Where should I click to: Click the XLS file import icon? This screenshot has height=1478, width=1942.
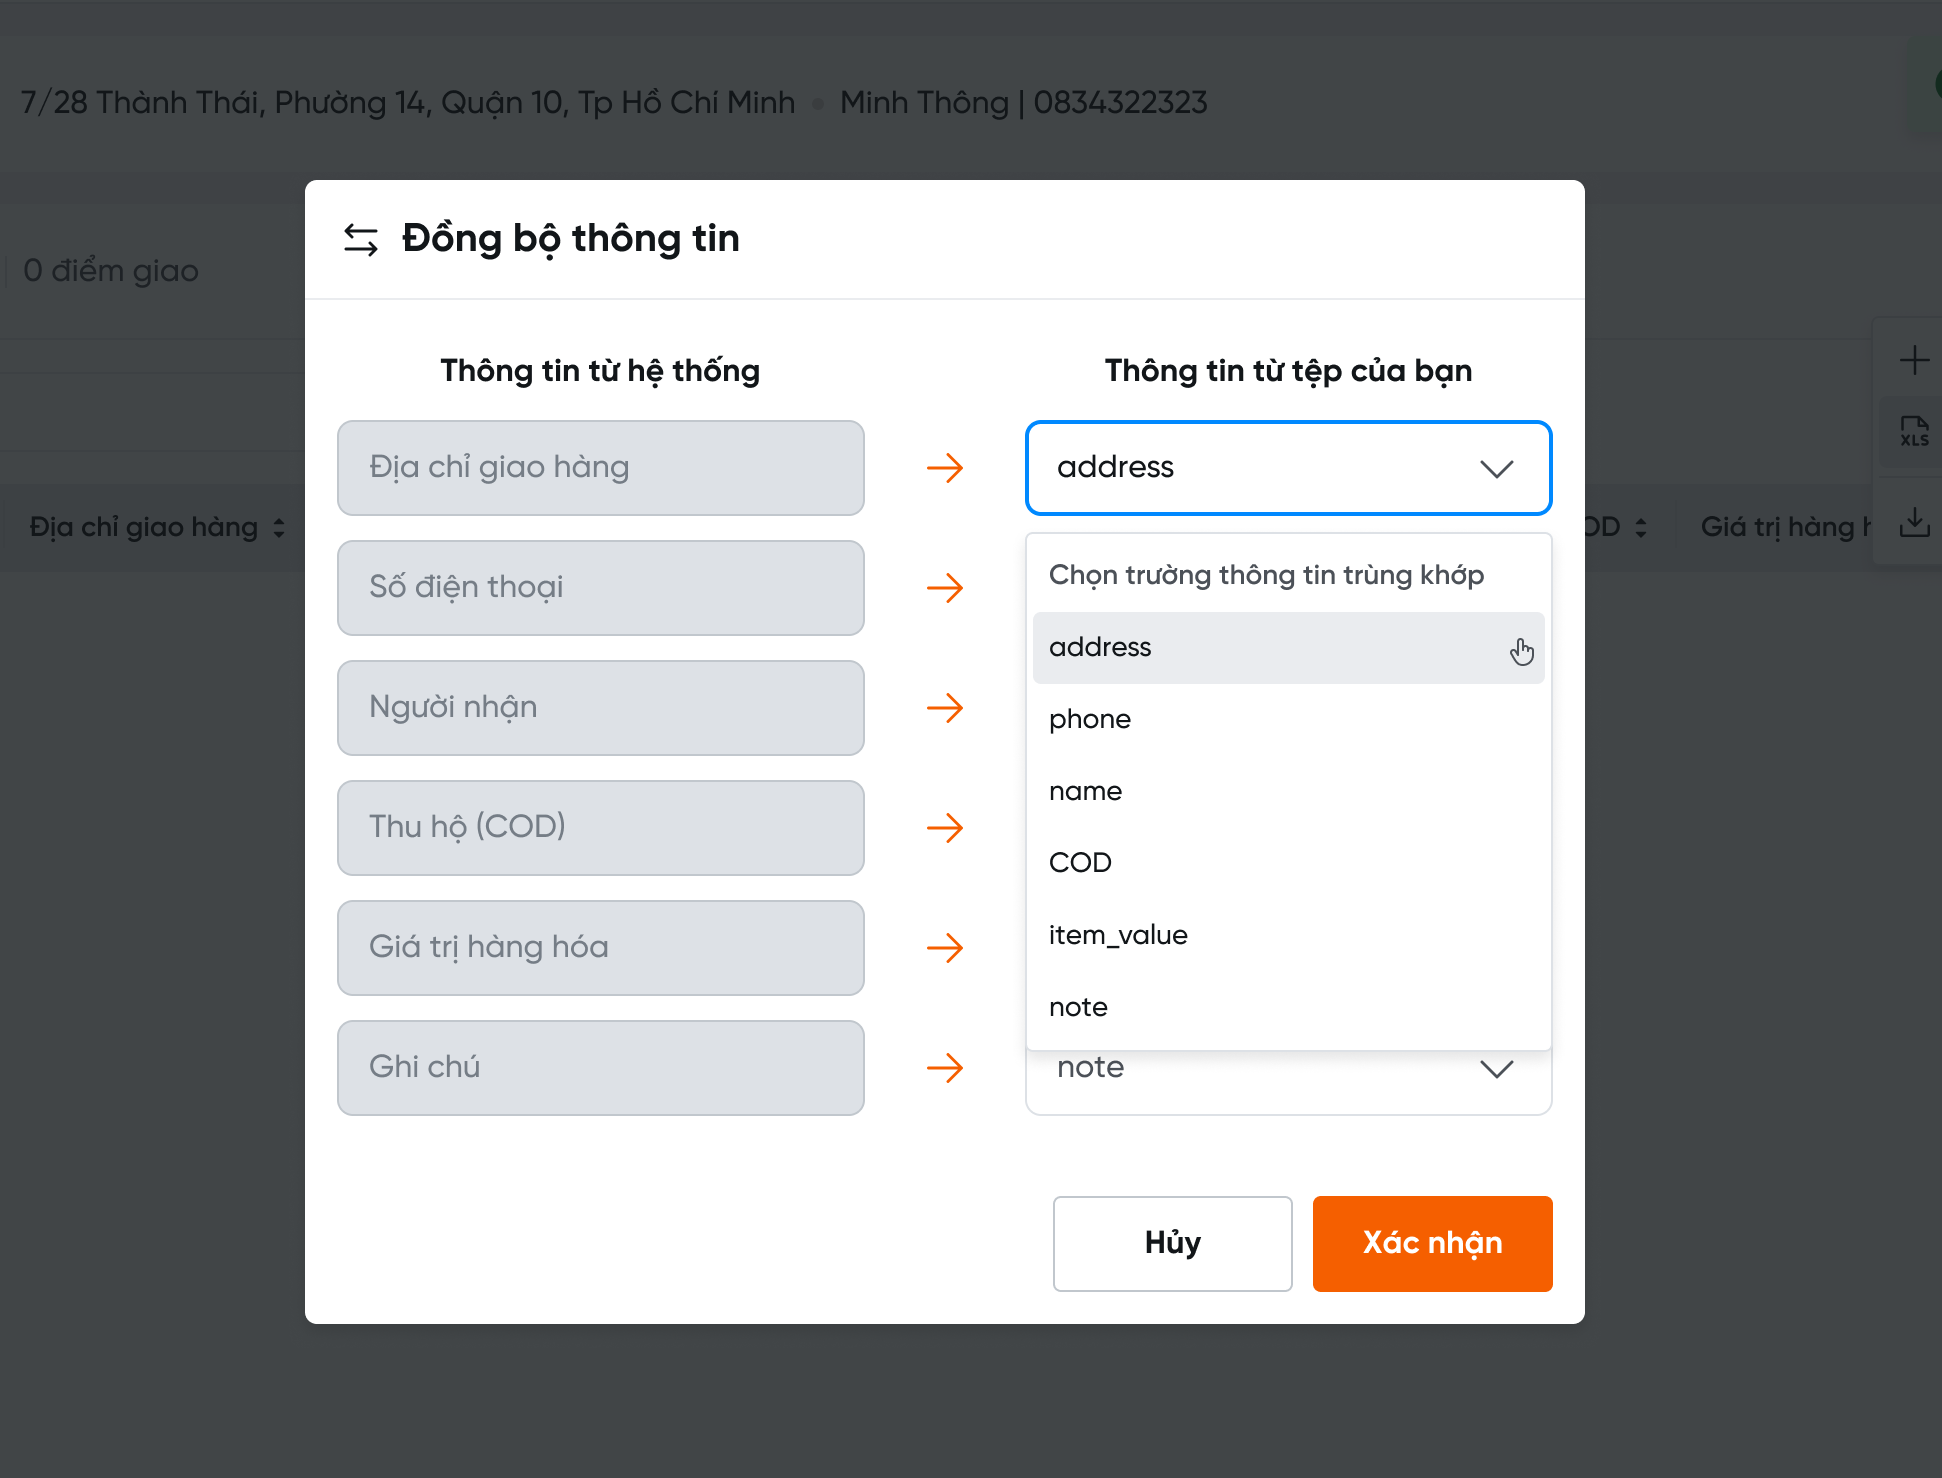click(1914, 432)
